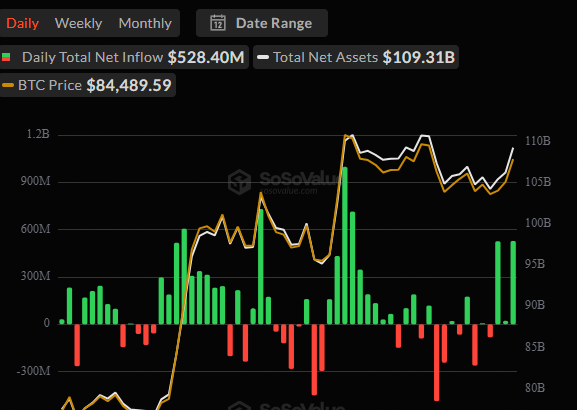Click the orange BTC Price legend swatch

pos(8,85)
